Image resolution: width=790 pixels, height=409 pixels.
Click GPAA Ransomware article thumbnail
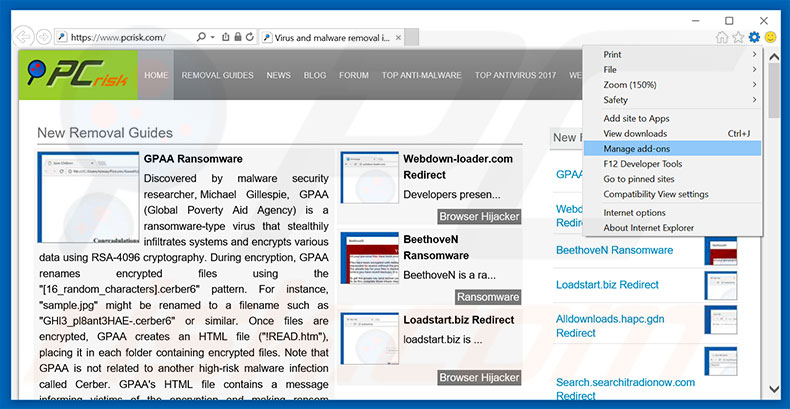click(x=88, y=197)
